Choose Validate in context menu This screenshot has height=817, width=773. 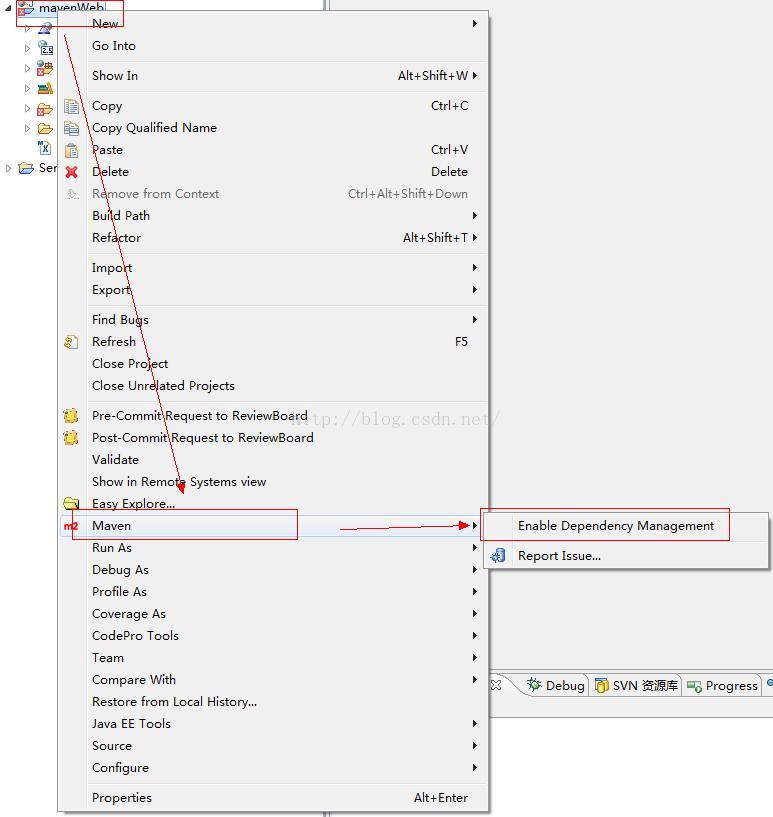[x=115, y=460]
